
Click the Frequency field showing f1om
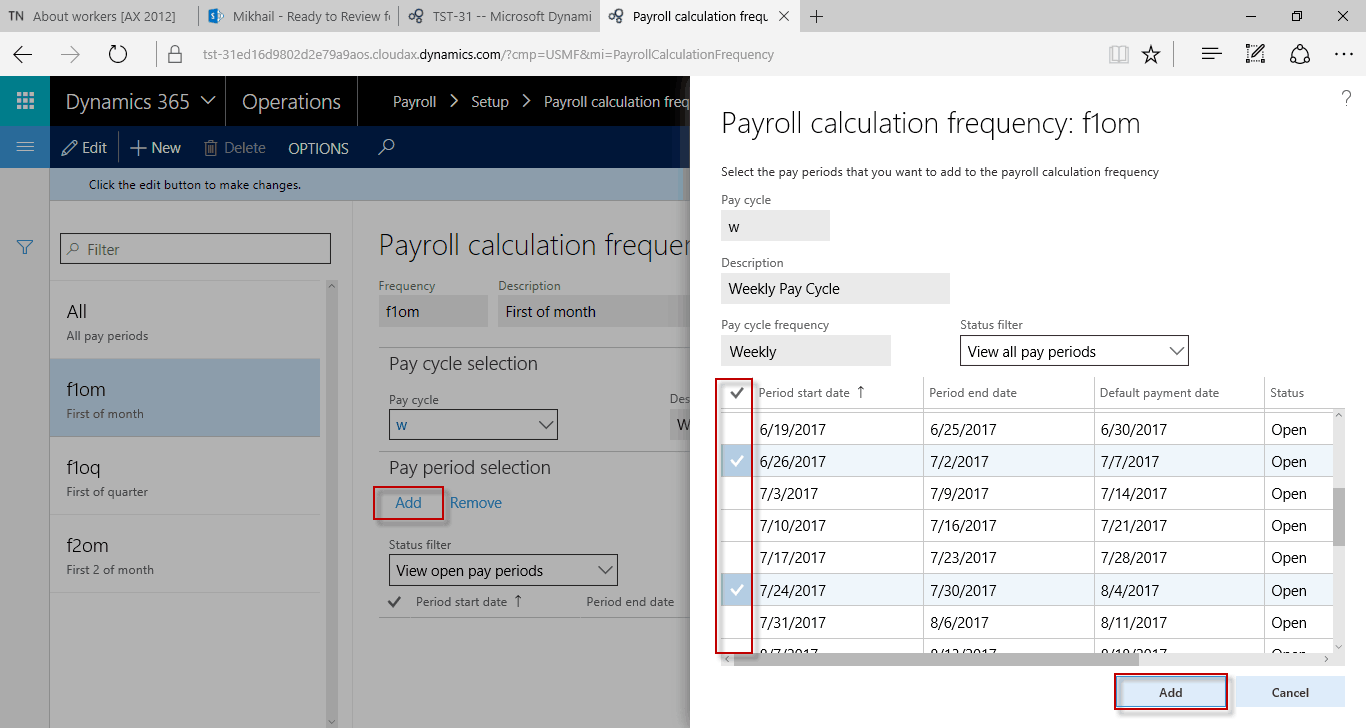[433, 312]
